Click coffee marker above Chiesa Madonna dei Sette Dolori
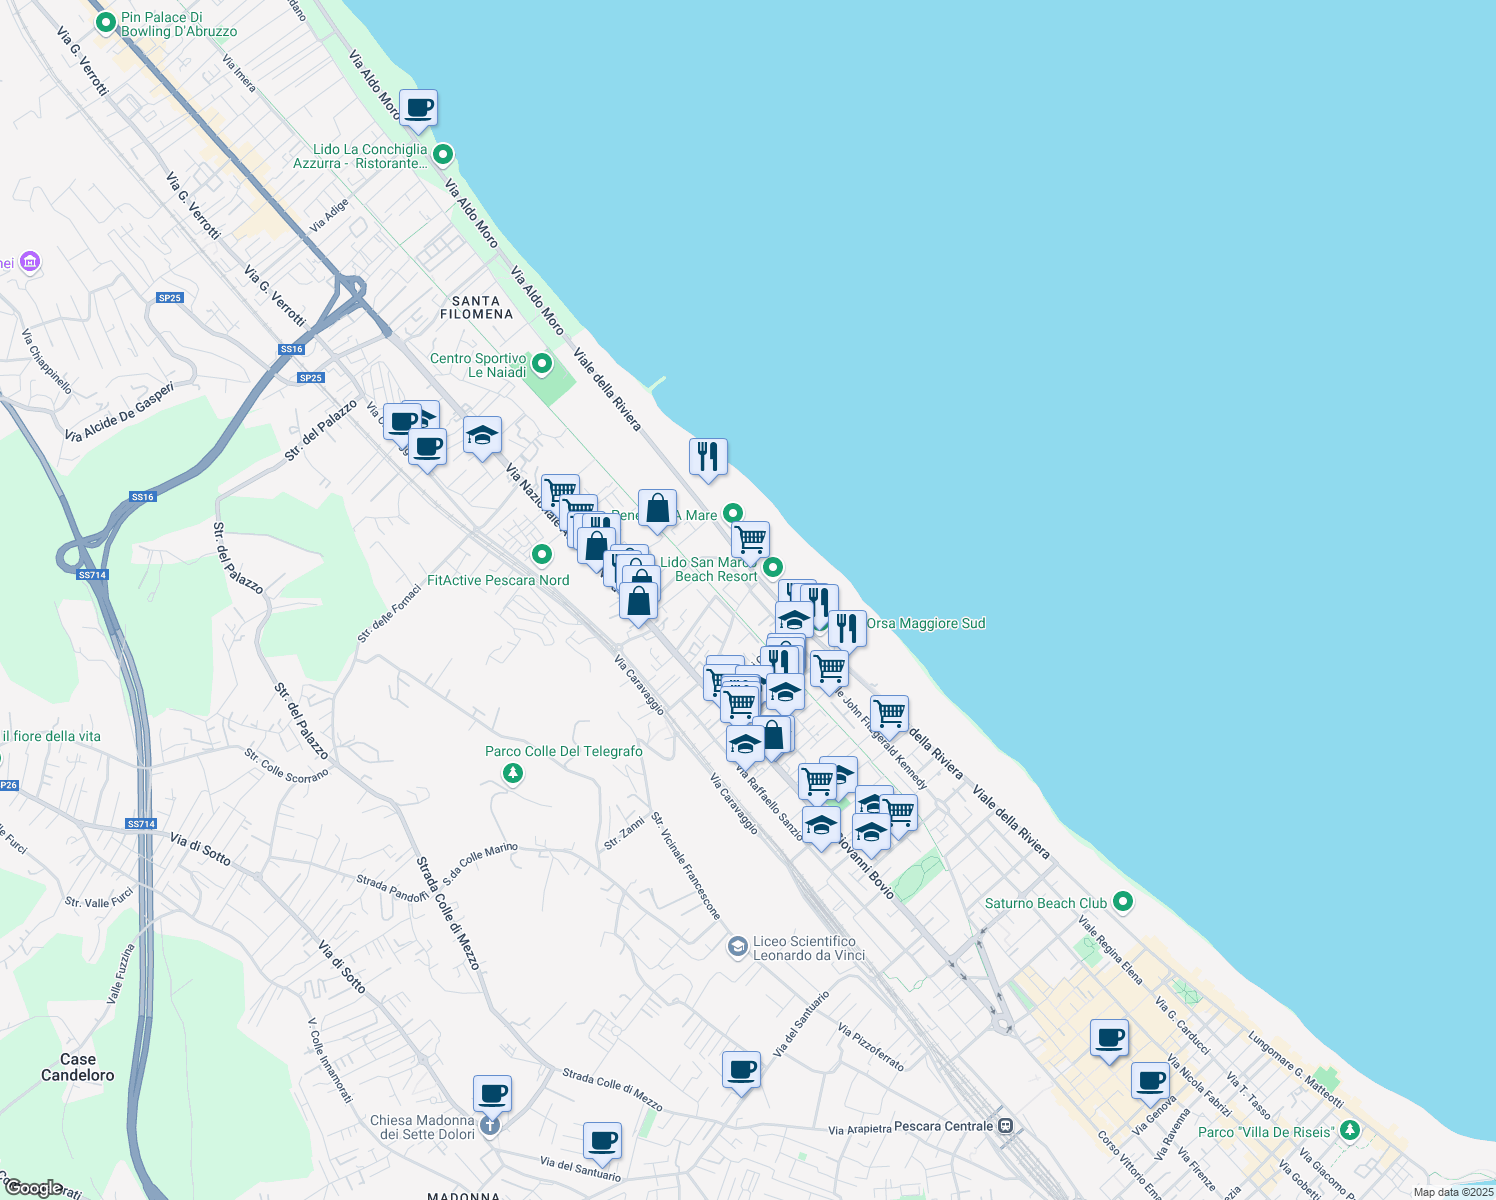The height and width of the screenshot is (1200, 1496). [491, 1095]
